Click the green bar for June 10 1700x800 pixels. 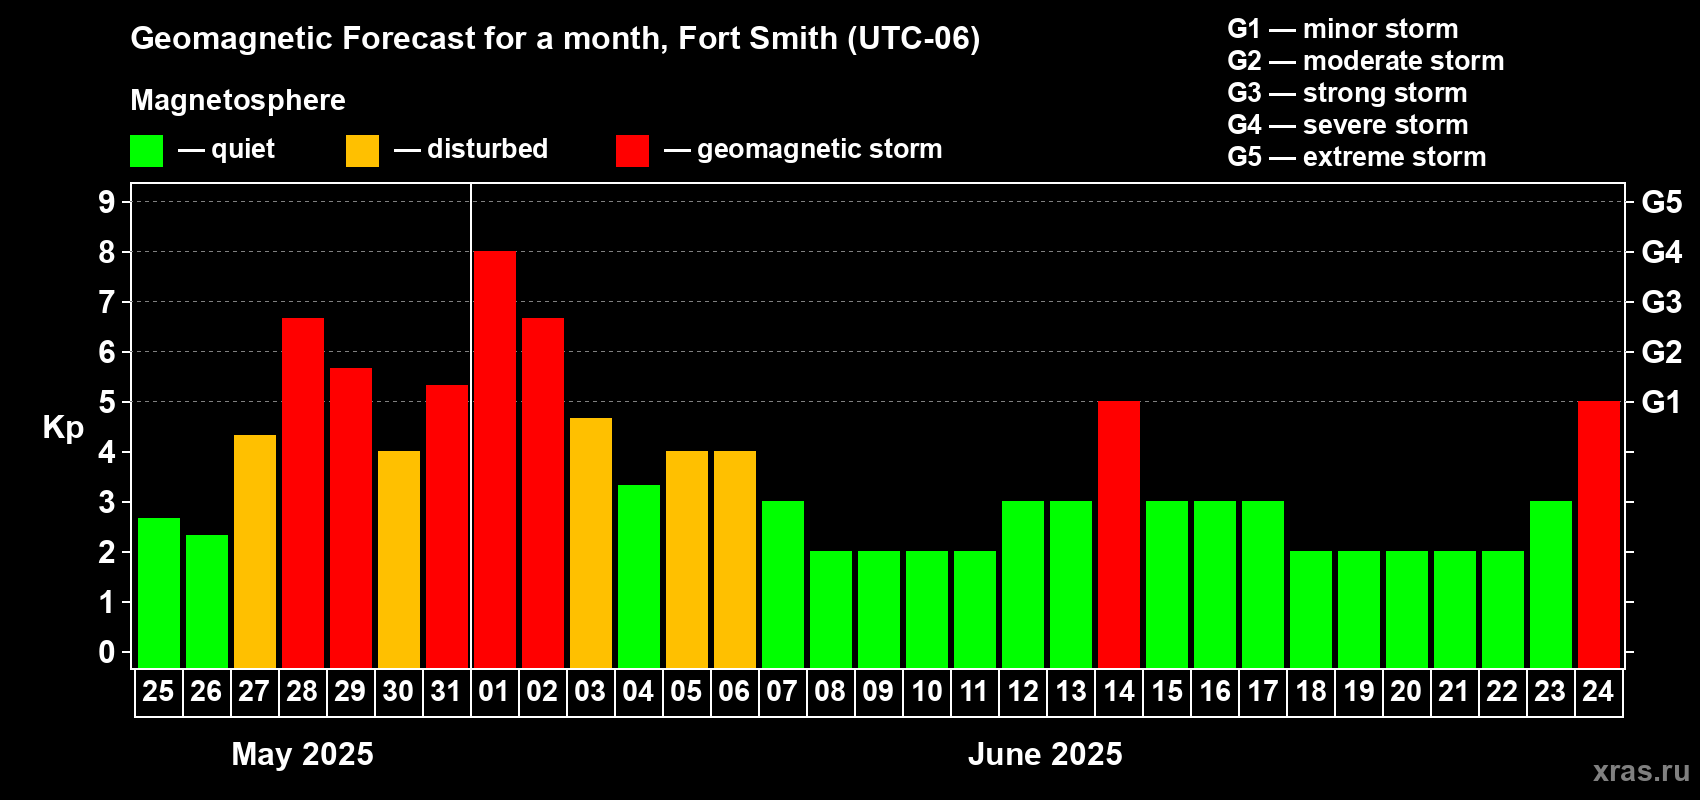point(927,610)
